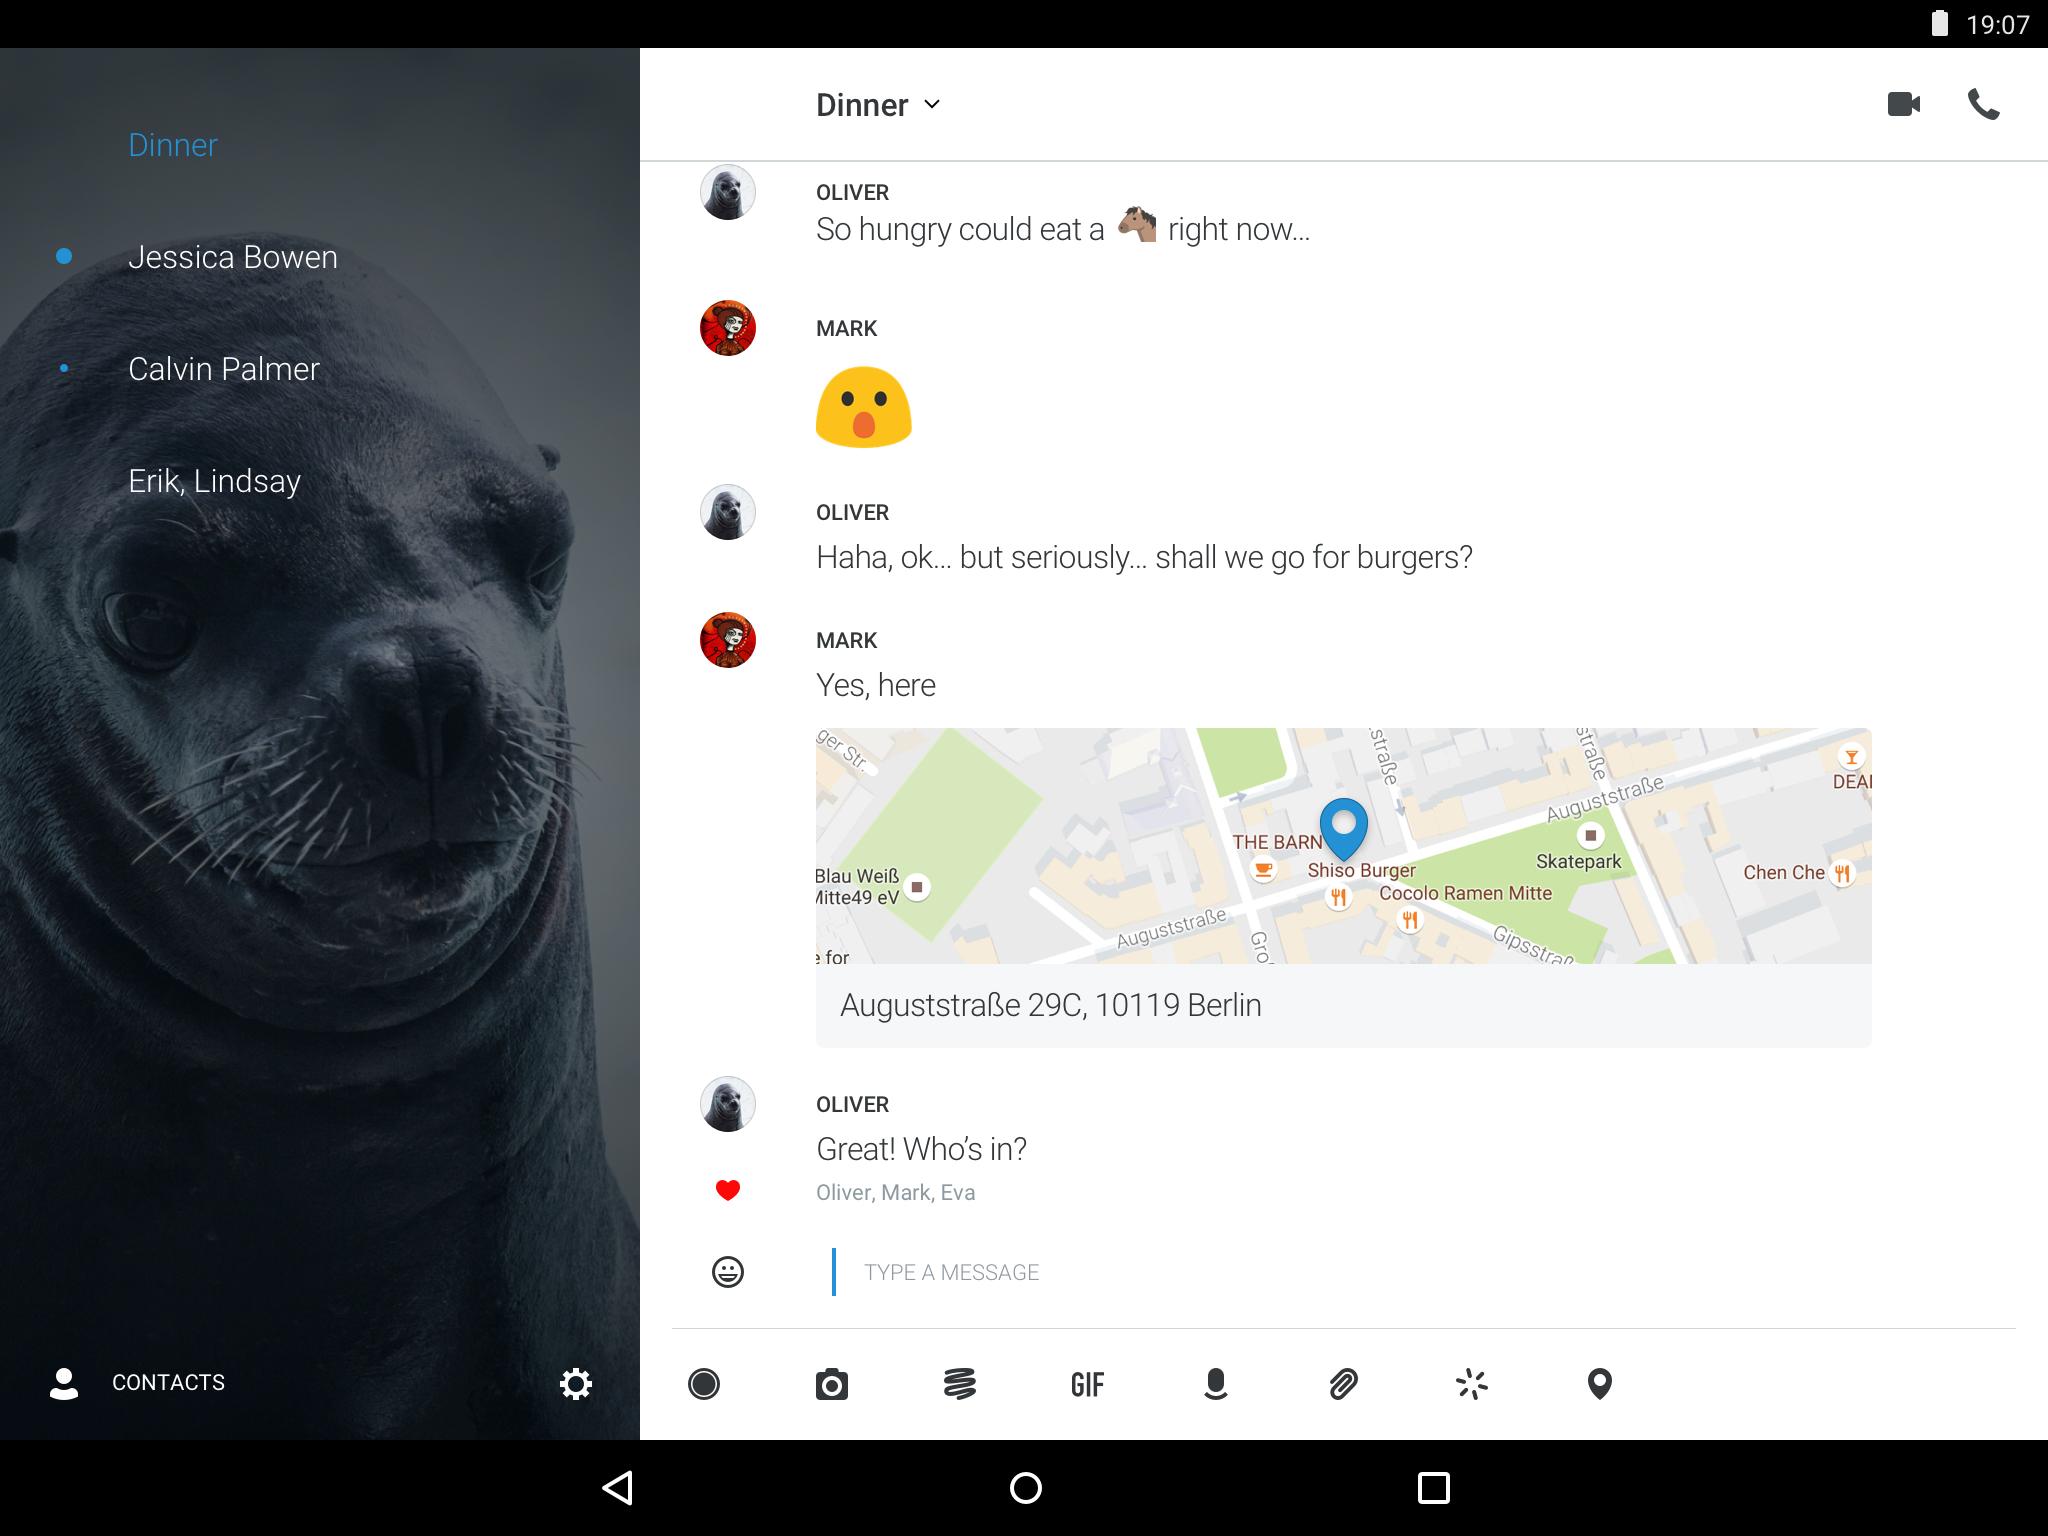The height and width of the screenshot is (1536, 2048).
Task: Open the emoji keyboard
Action: pyautogui.click(x=727, y=1272)
